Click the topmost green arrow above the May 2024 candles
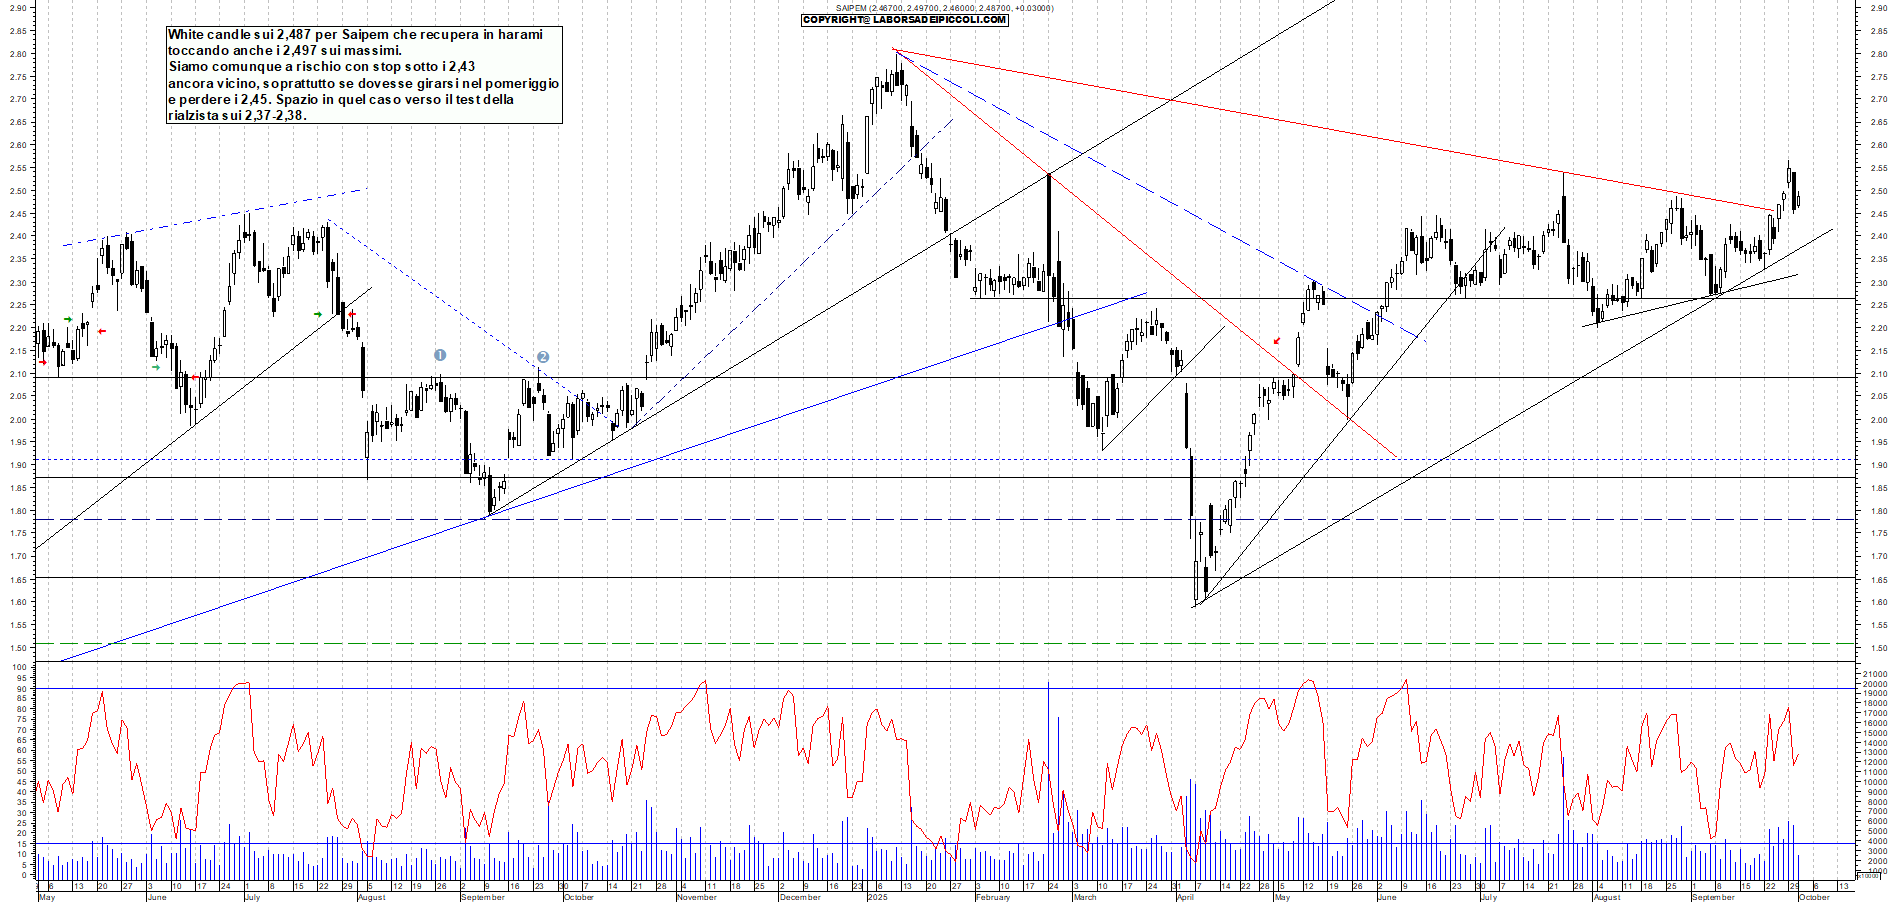Viewport: 1890px width, 902px height. pos(68,319)
